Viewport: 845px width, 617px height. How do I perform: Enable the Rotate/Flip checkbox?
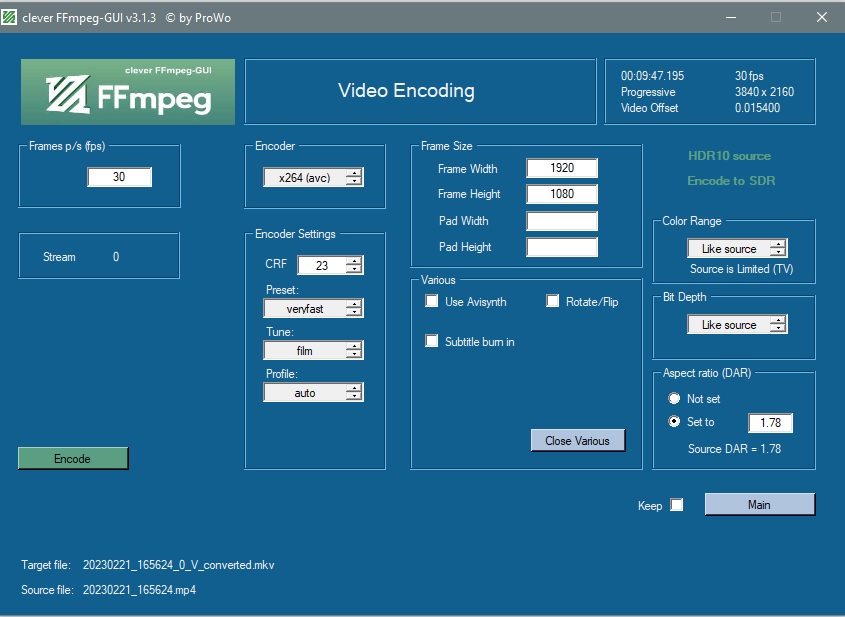pos(552,301)
